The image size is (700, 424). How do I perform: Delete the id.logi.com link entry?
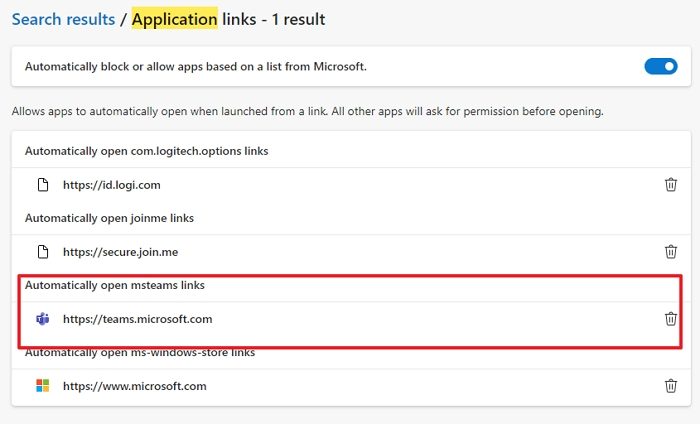click(671, 185)
